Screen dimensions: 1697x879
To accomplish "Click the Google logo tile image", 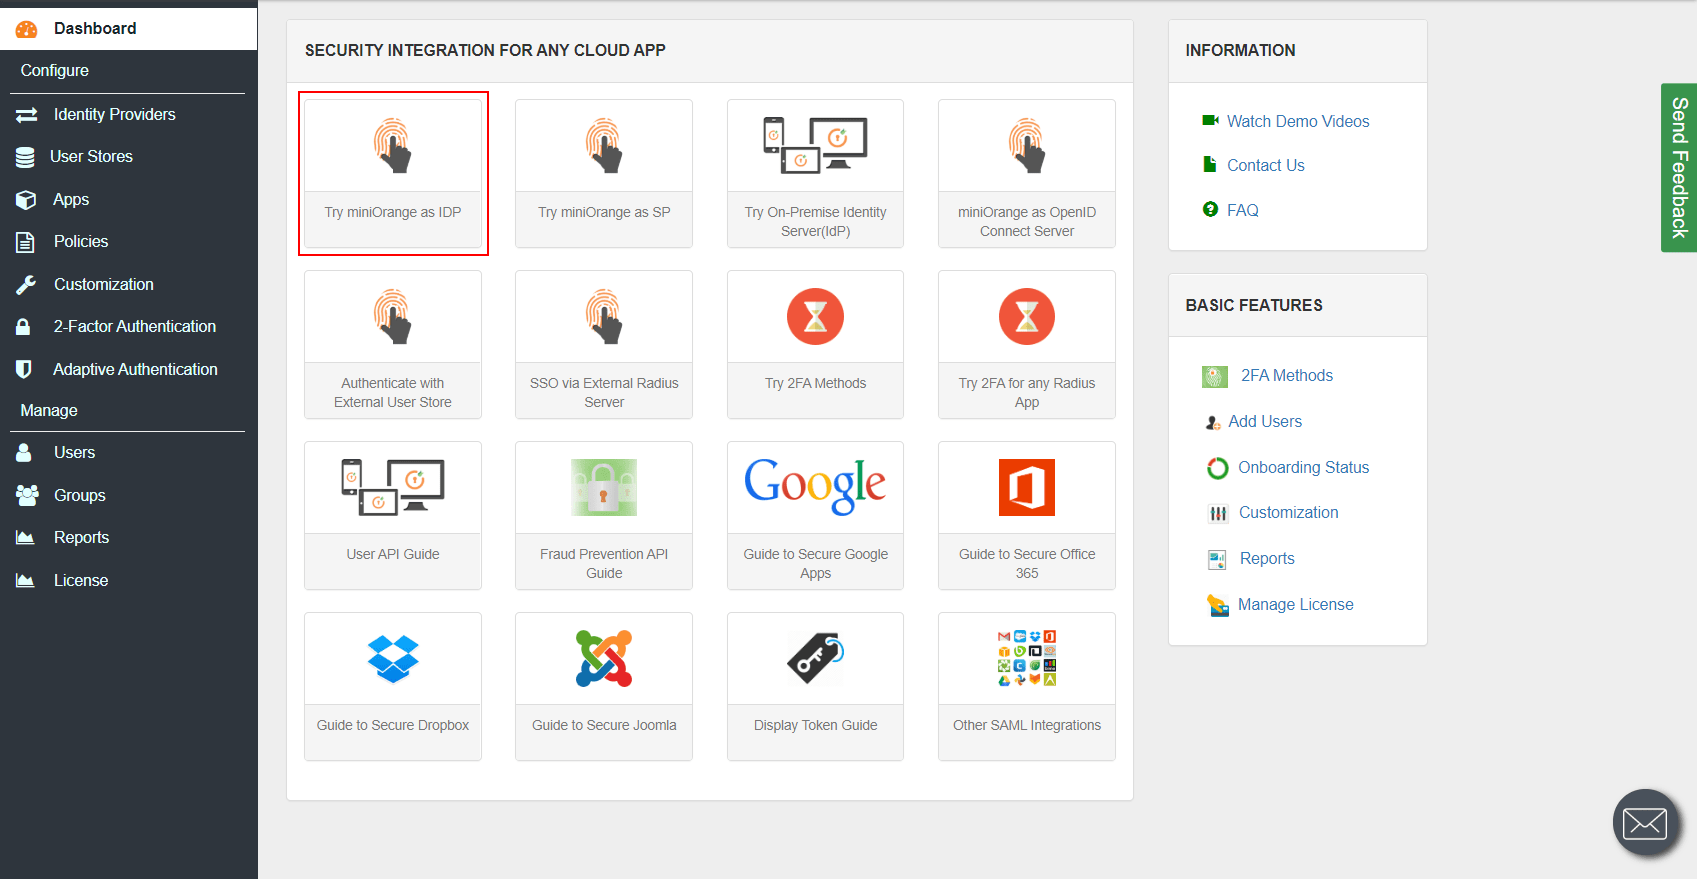I will pos(816,486).
